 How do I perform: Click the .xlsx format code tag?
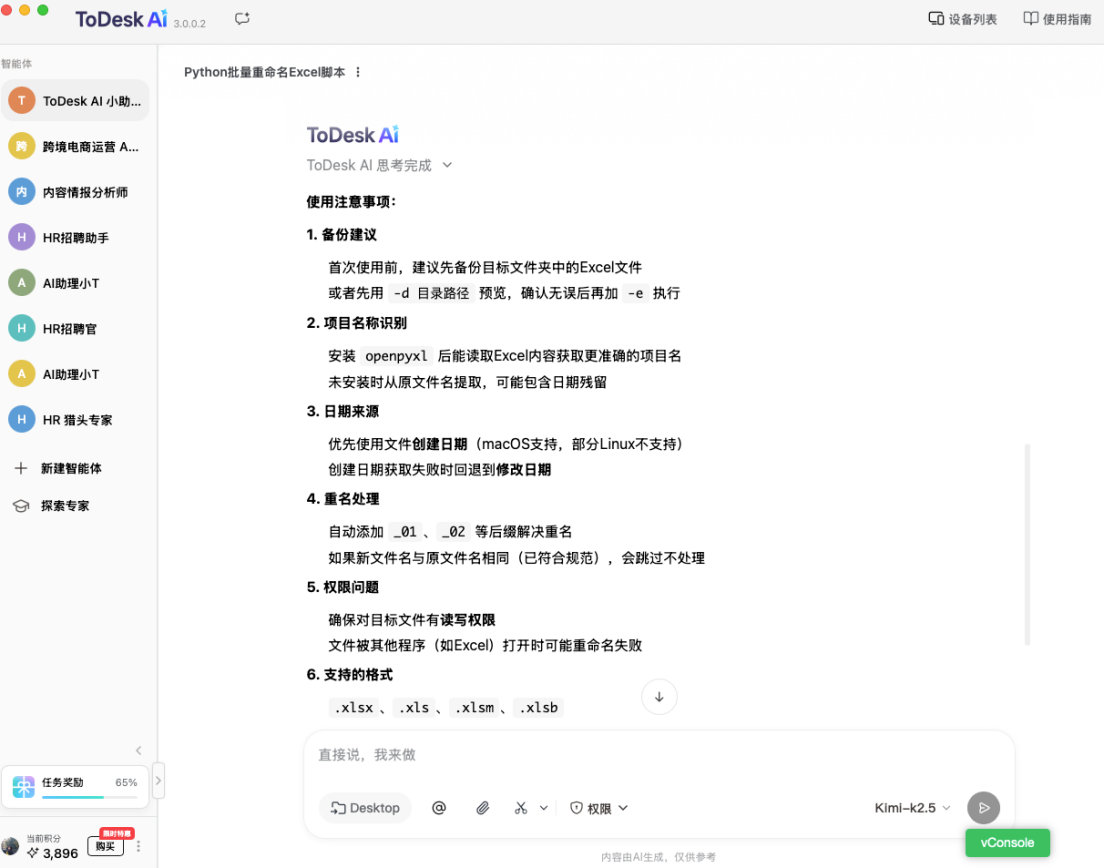tap(353, 707)
